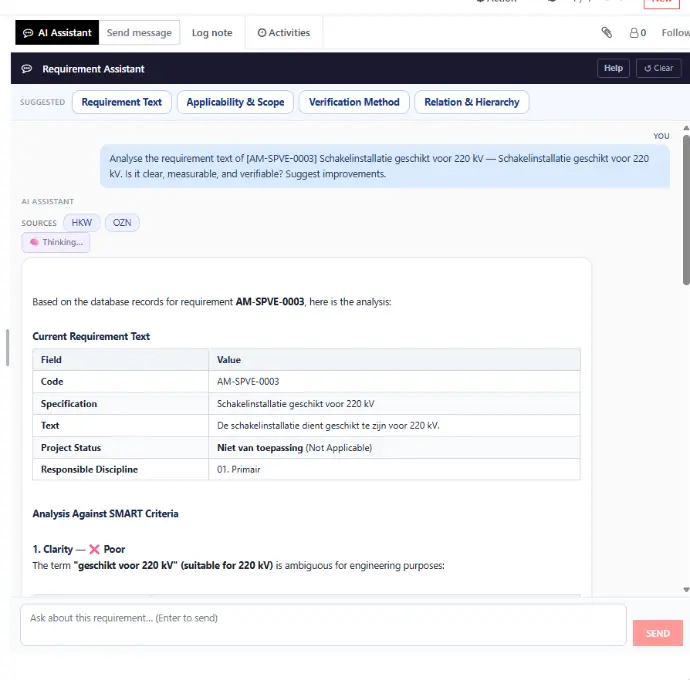Switch to the Log note tab
Viewport: 690px width, 680px height.
212,33
